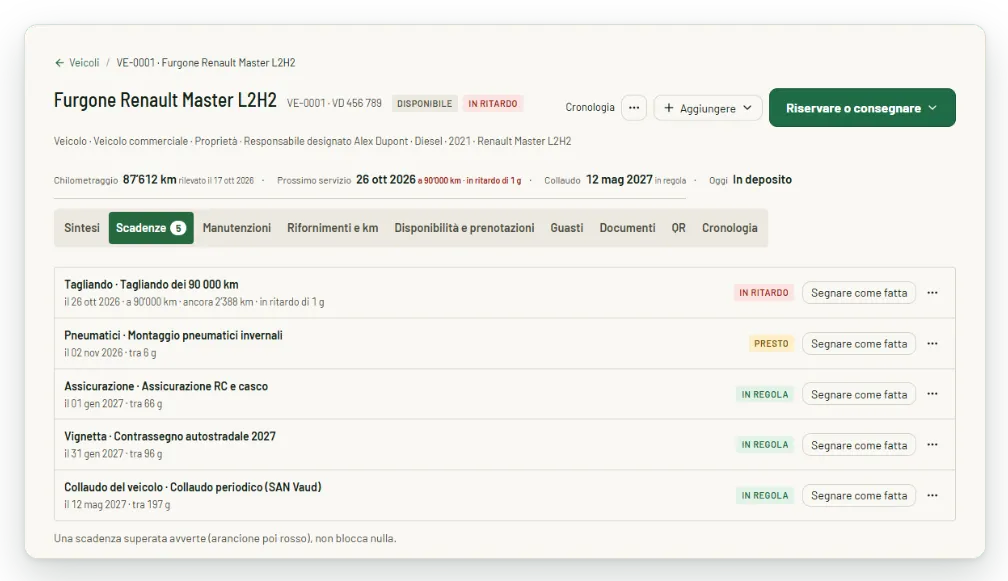Screen dimensions: 1008x581
Task: Click the DISPONIBILE status badge in the header
Action: tap(424, 103)
